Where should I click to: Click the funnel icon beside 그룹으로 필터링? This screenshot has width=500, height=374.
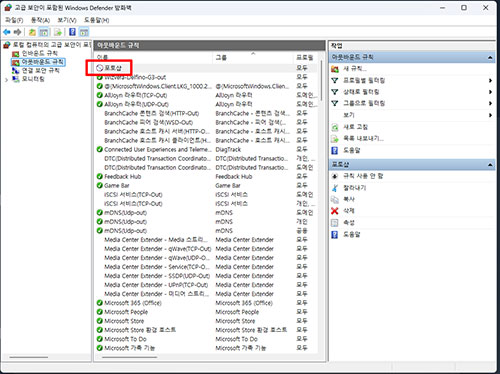coord(335,103)
